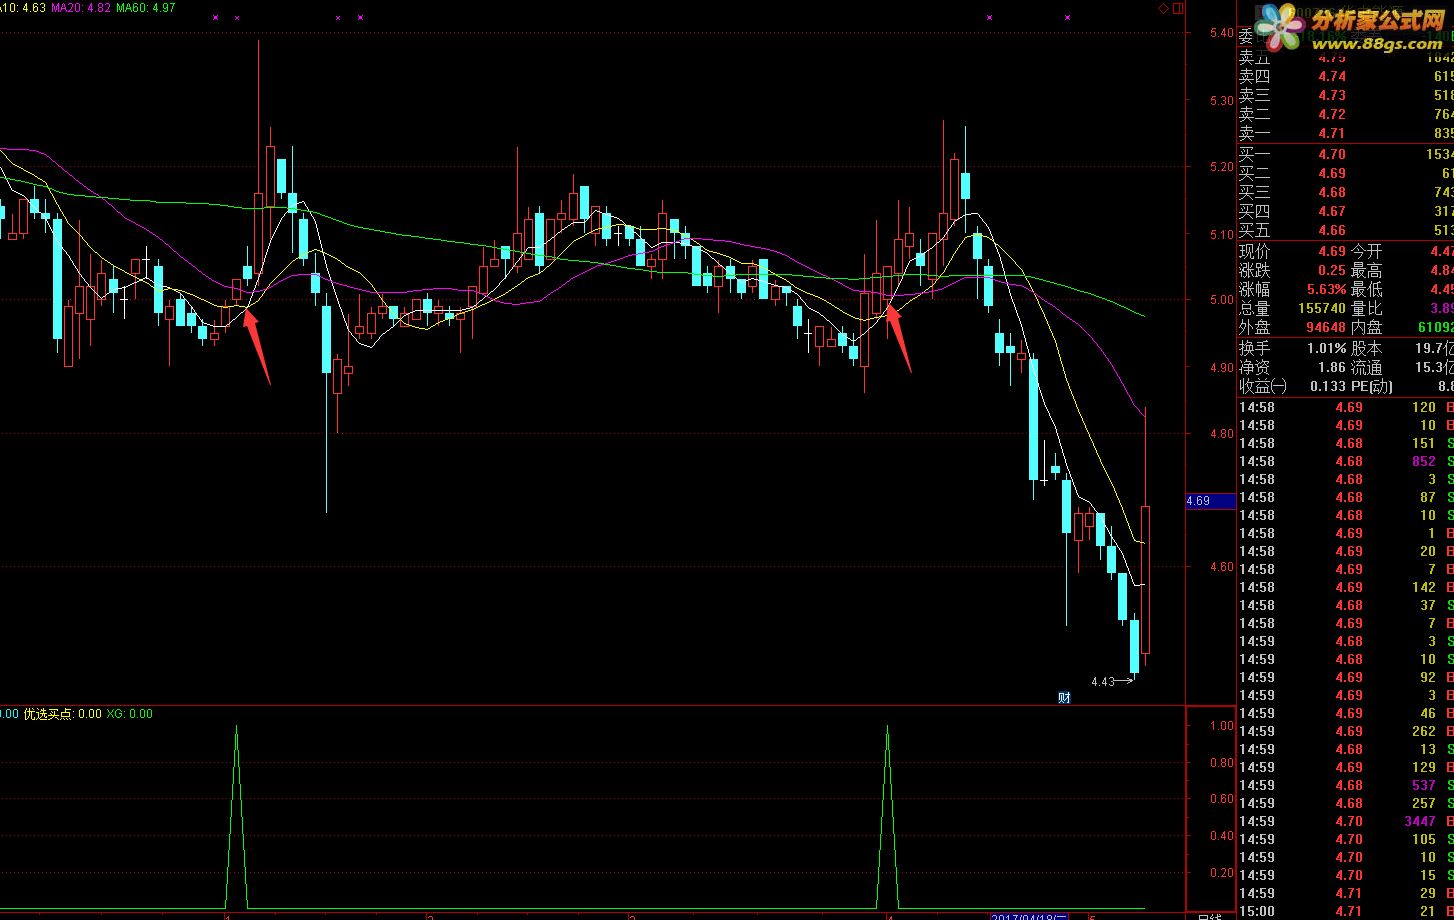Select the MA20: 4.82 indicator label
This screenshot has width=1454, height=920.
[82, 8]
